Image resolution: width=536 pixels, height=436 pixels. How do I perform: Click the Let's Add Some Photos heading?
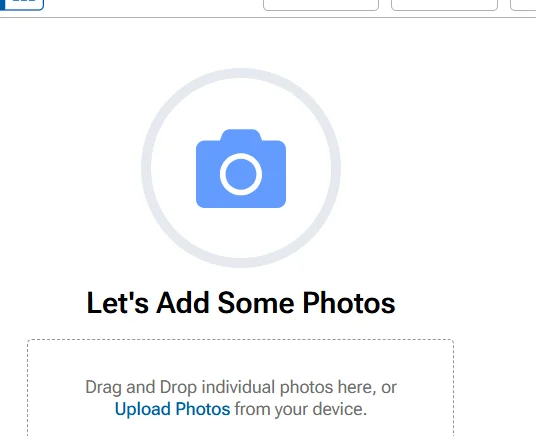click(241, 303)
